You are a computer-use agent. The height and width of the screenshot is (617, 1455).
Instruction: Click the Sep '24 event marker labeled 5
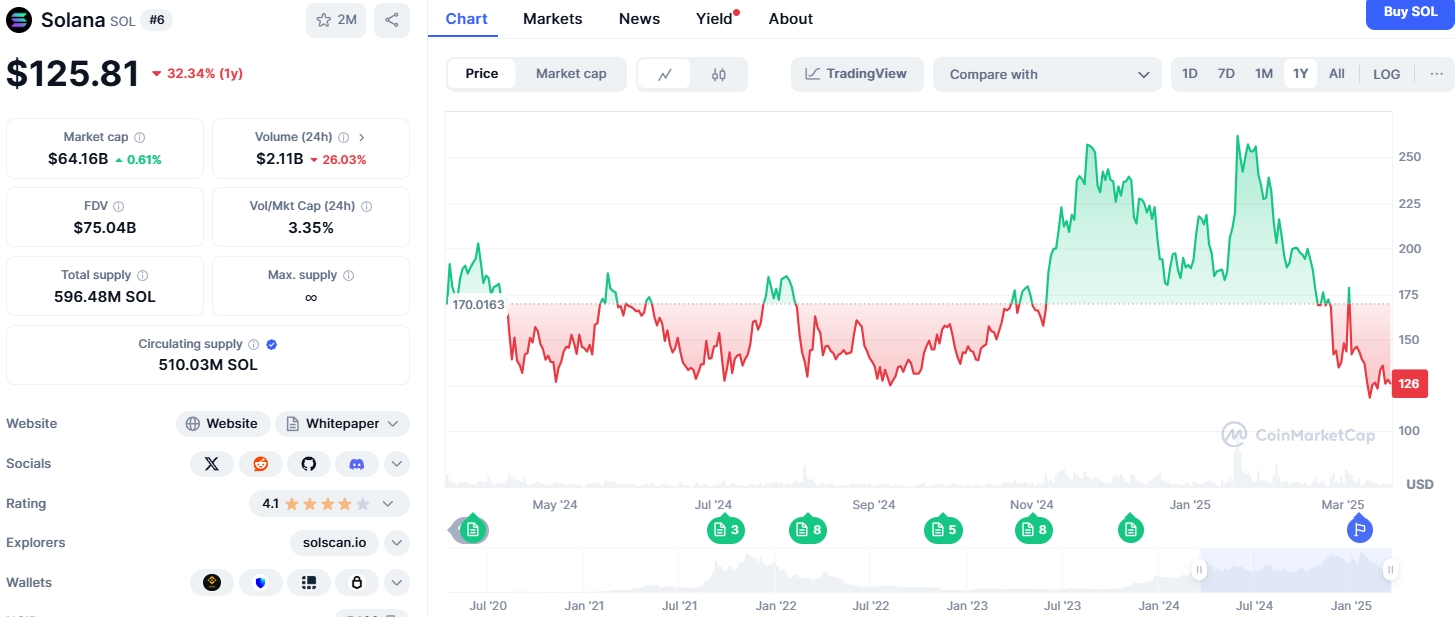coord(943,530)
